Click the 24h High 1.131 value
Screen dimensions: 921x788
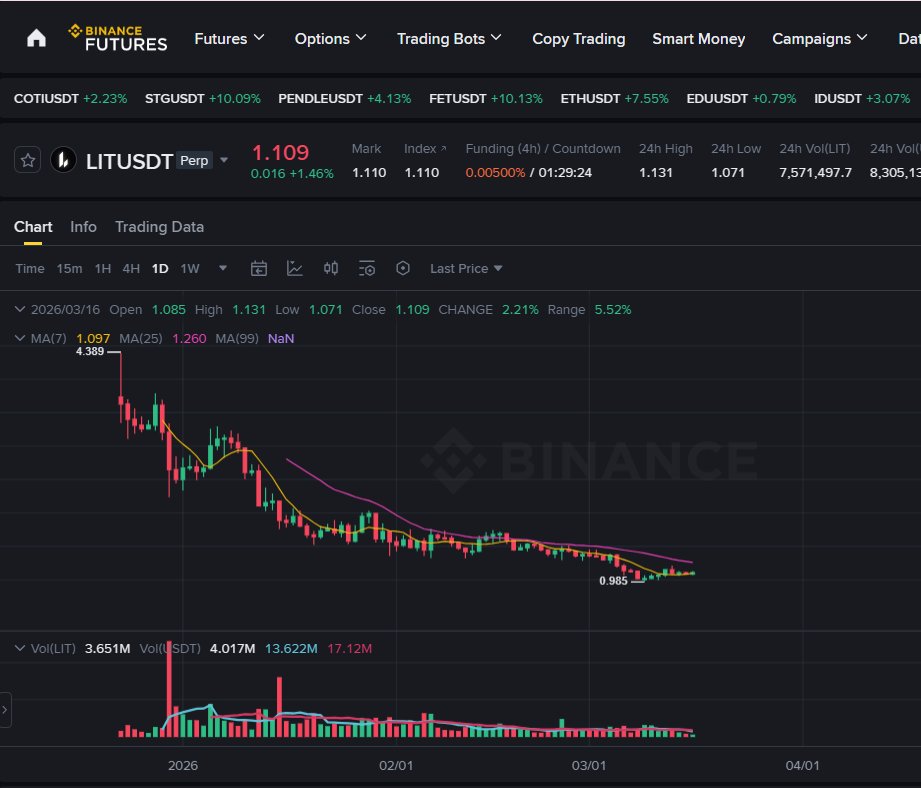click(x=656, y=173)
